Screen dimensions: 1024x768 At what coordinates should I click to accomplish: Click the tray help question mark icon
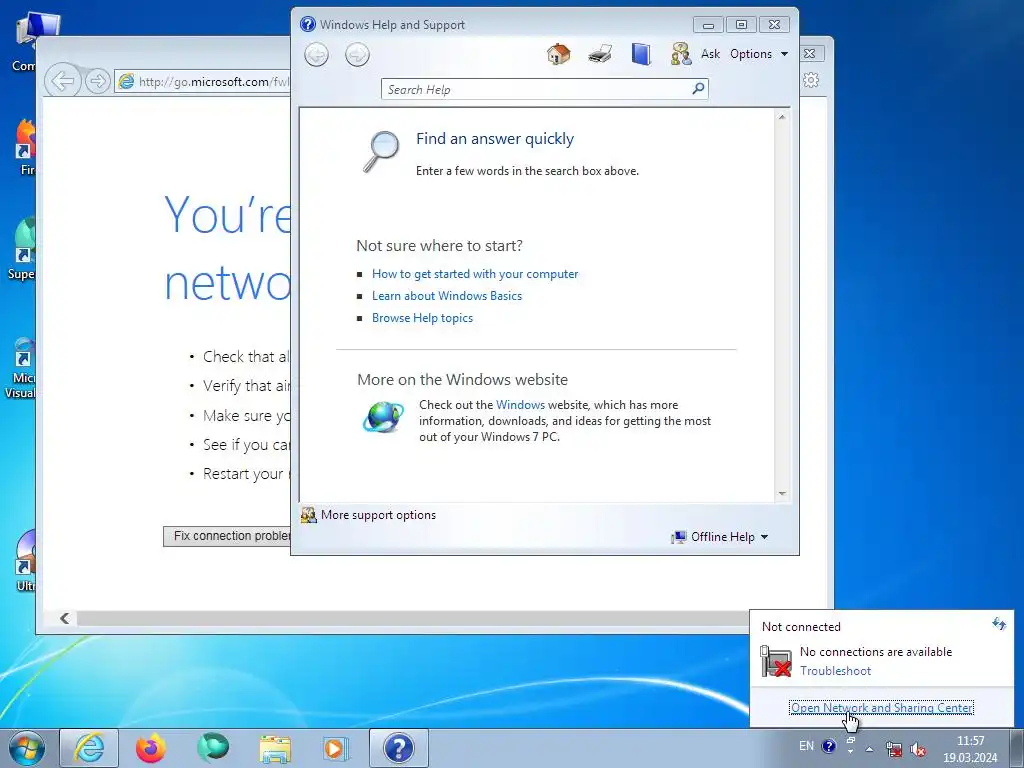pos(829,746)
